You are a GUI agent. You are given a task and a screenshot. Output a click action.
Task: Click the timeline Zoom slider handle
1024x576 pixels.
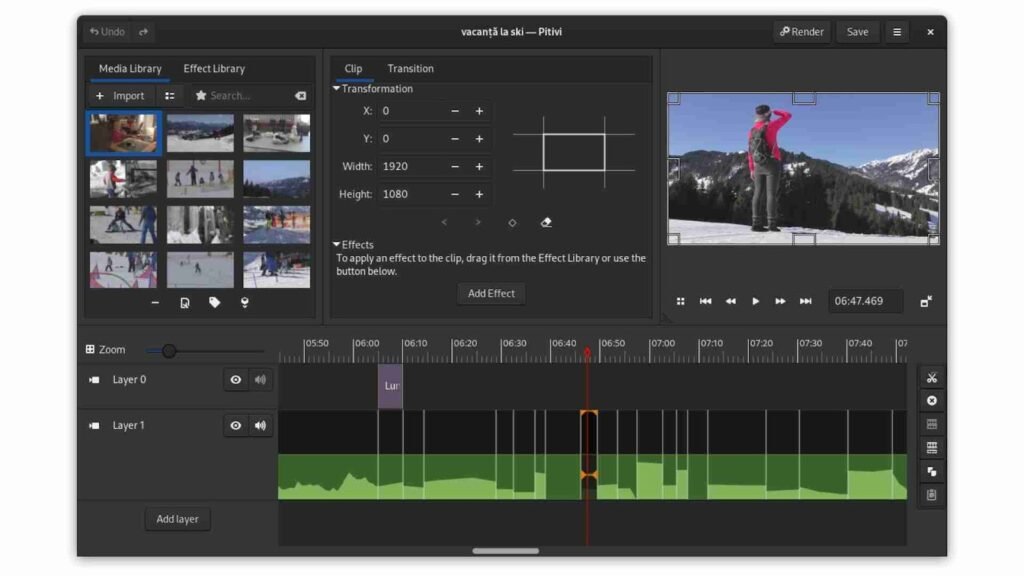[169, 351]
